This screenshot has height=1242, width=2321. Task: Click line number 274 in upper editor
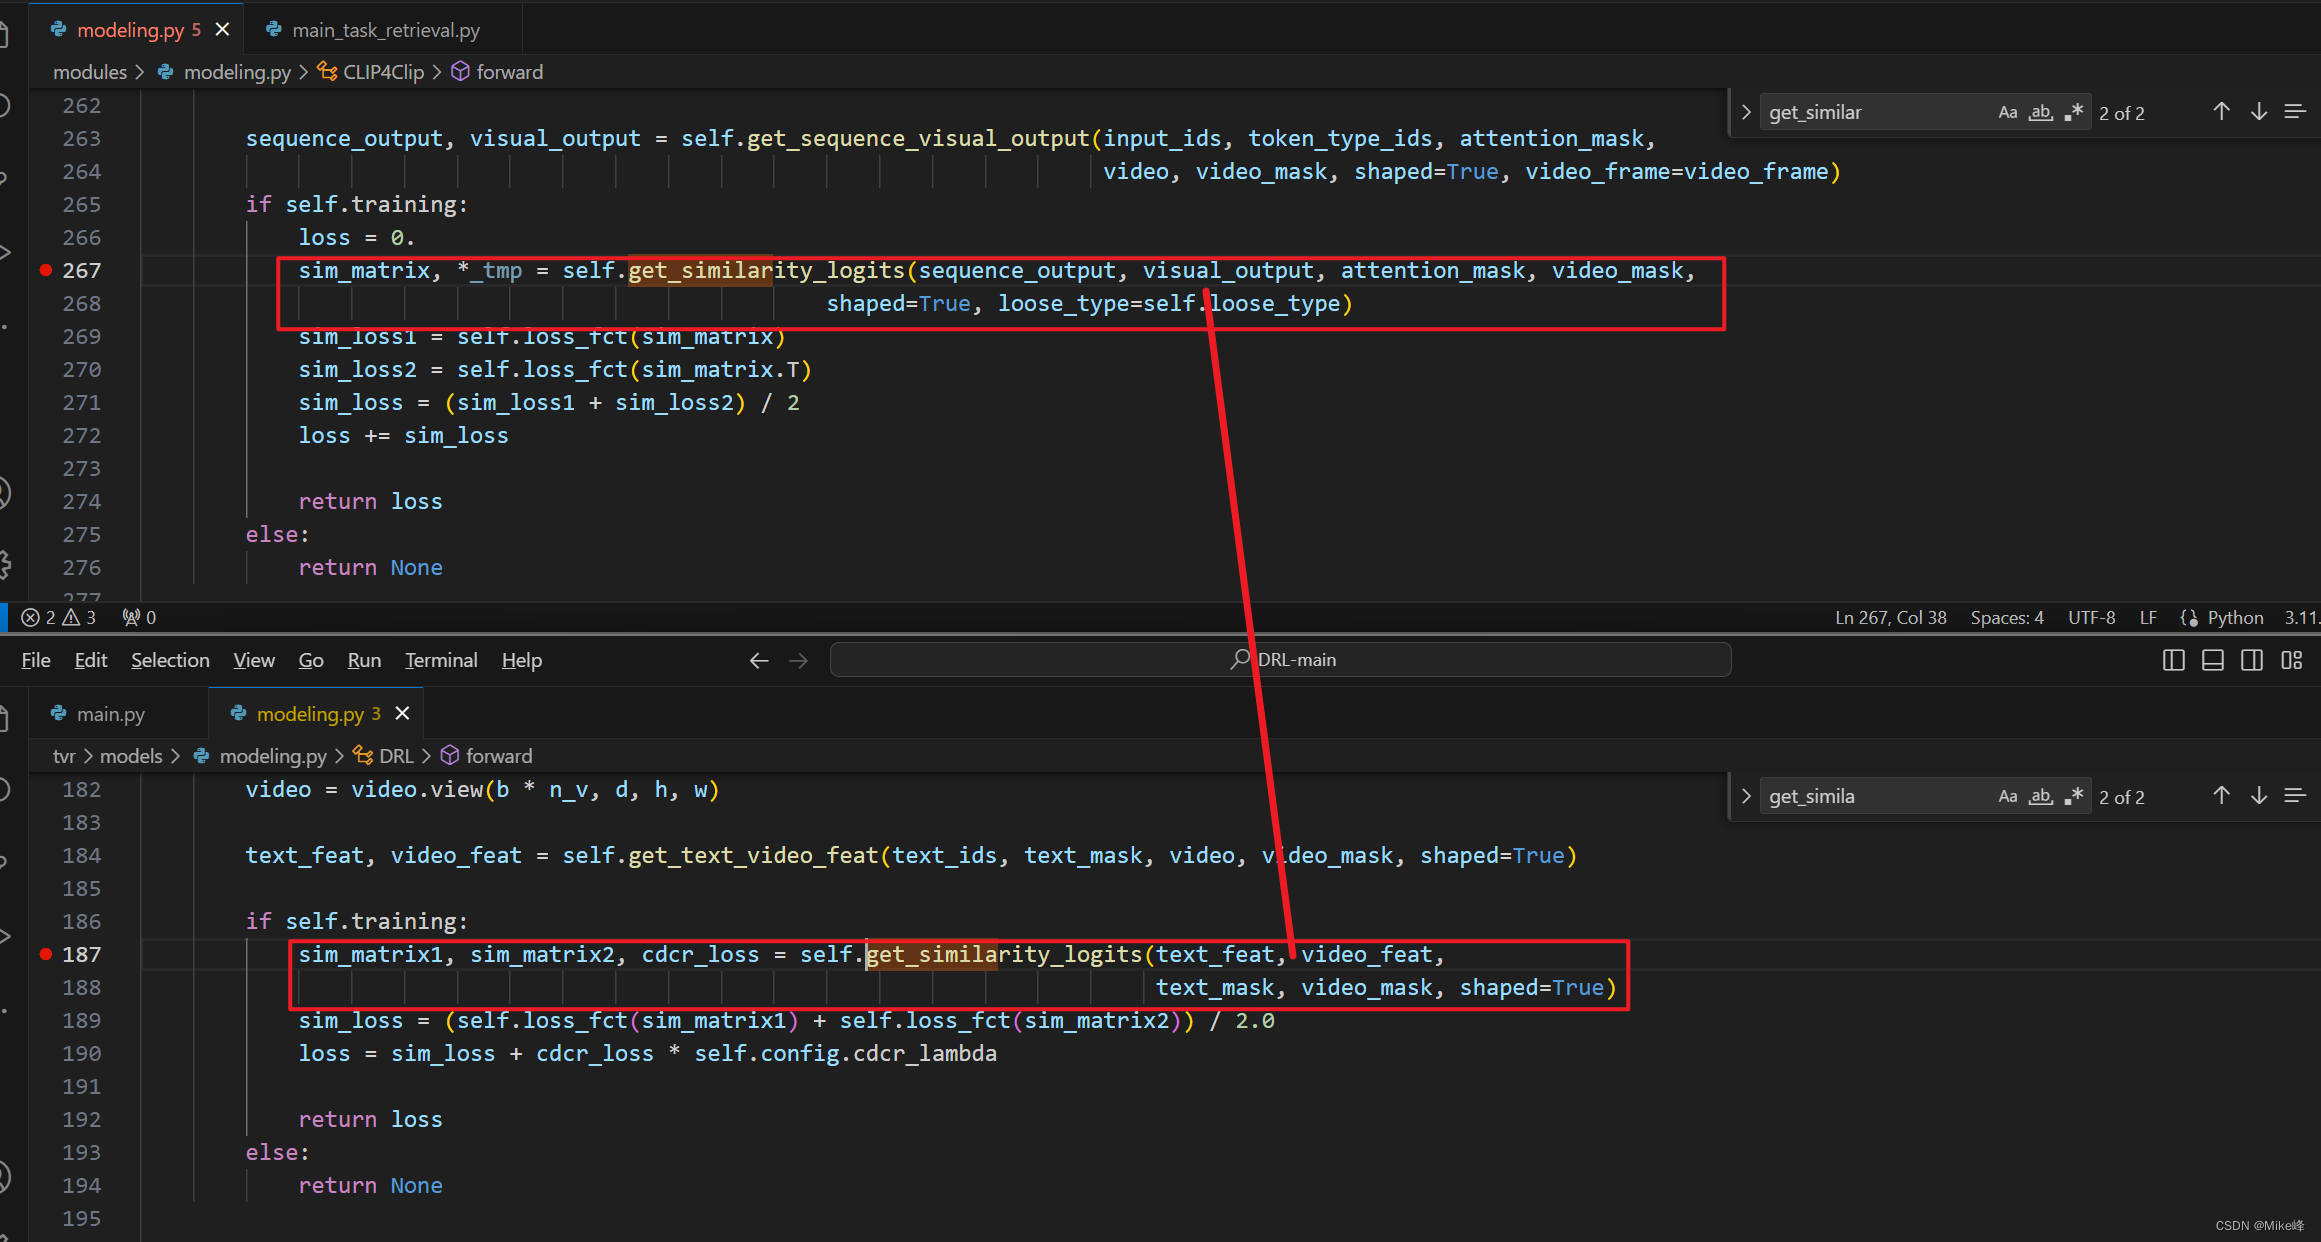pyautogui.click(x=81, y=501)
